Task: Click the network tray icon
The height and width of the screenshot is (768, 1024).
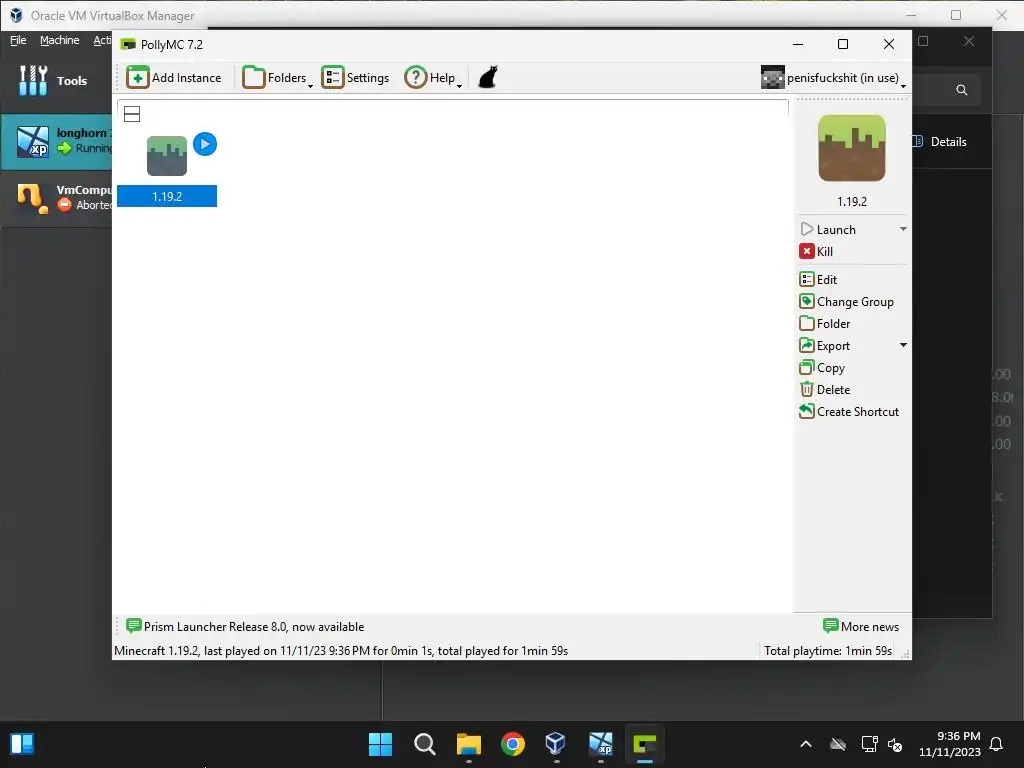Action: (x=869, y=744)
